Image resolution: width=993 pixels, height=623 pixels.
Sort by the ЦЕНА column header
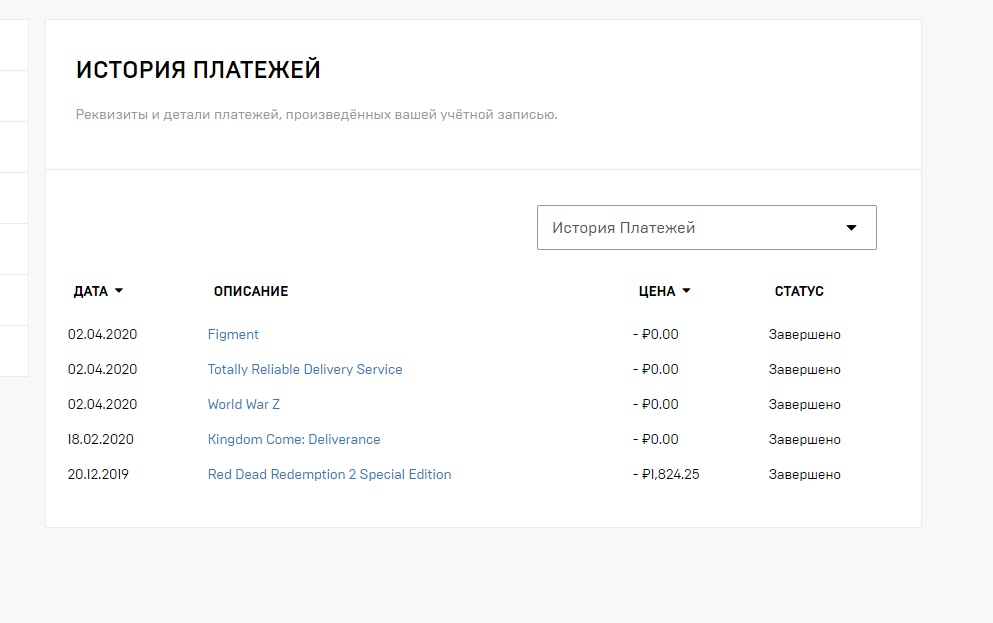point(657,292)
